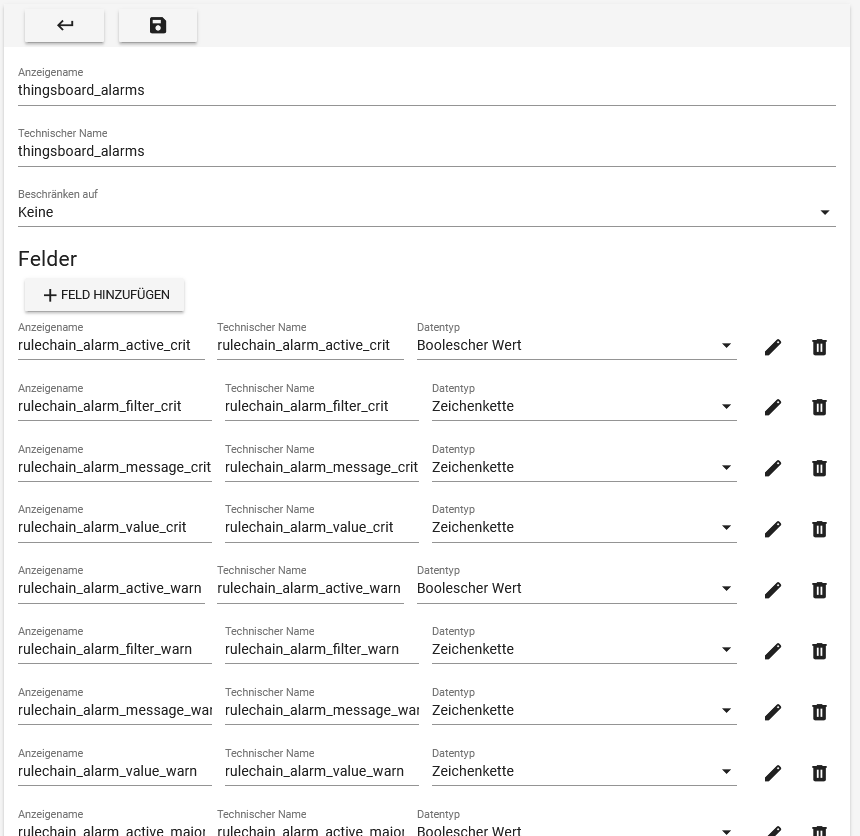860x836 pixels.
Task: Open the editor pencil for rulechain_alarm_active_warn
Action: 772,590
